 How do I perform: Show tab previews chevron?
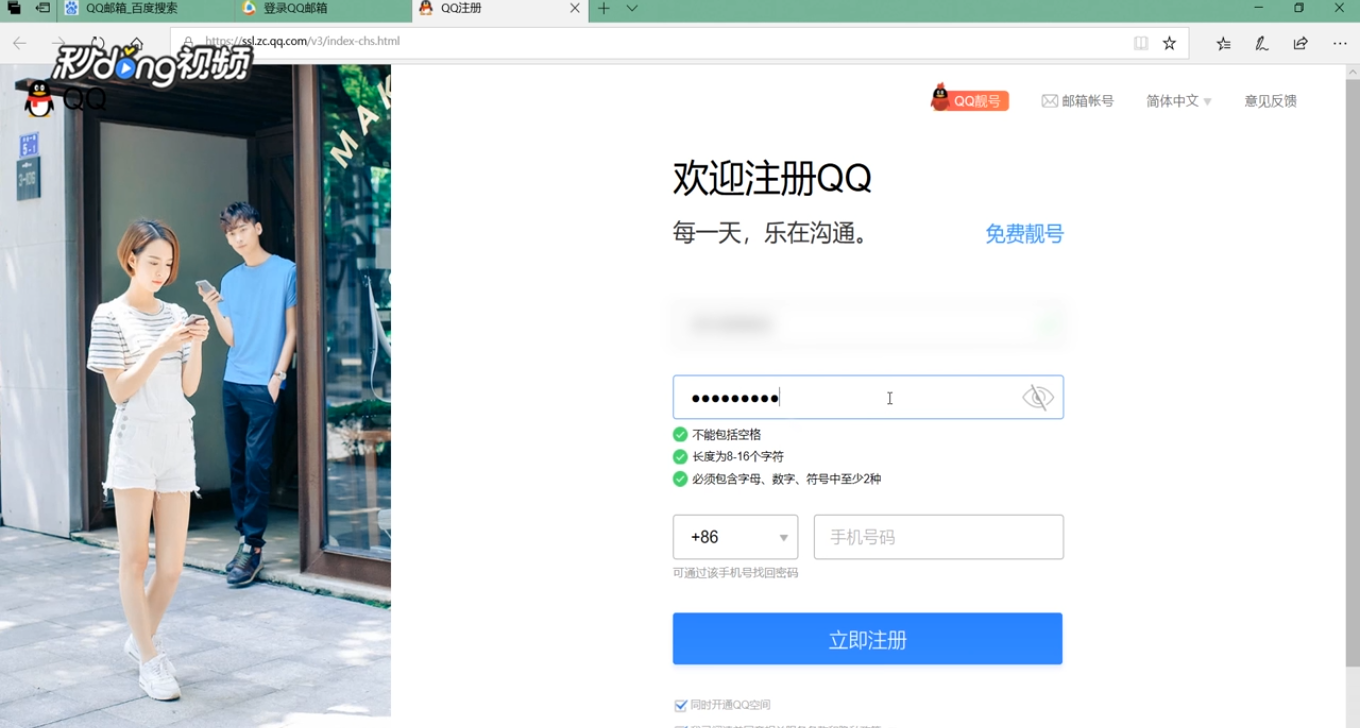tap(632, 8)
